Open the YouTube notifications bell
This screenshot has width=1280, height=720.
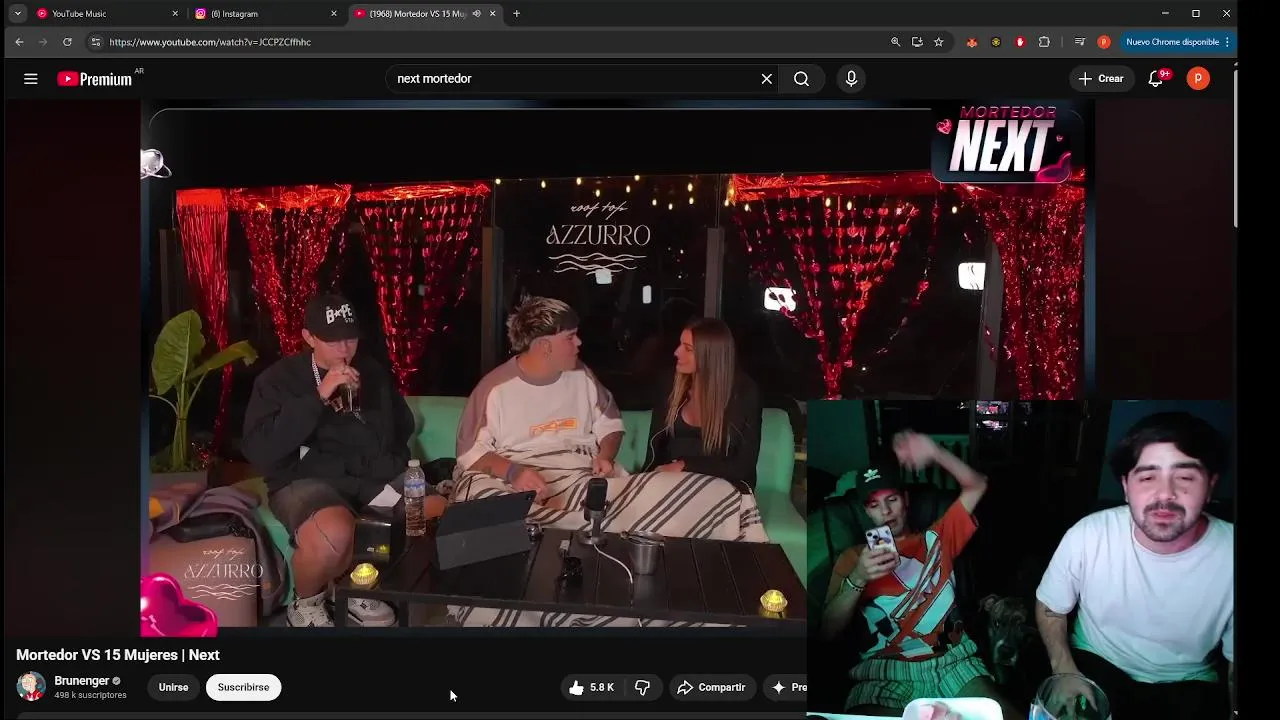click(1156, 78)
